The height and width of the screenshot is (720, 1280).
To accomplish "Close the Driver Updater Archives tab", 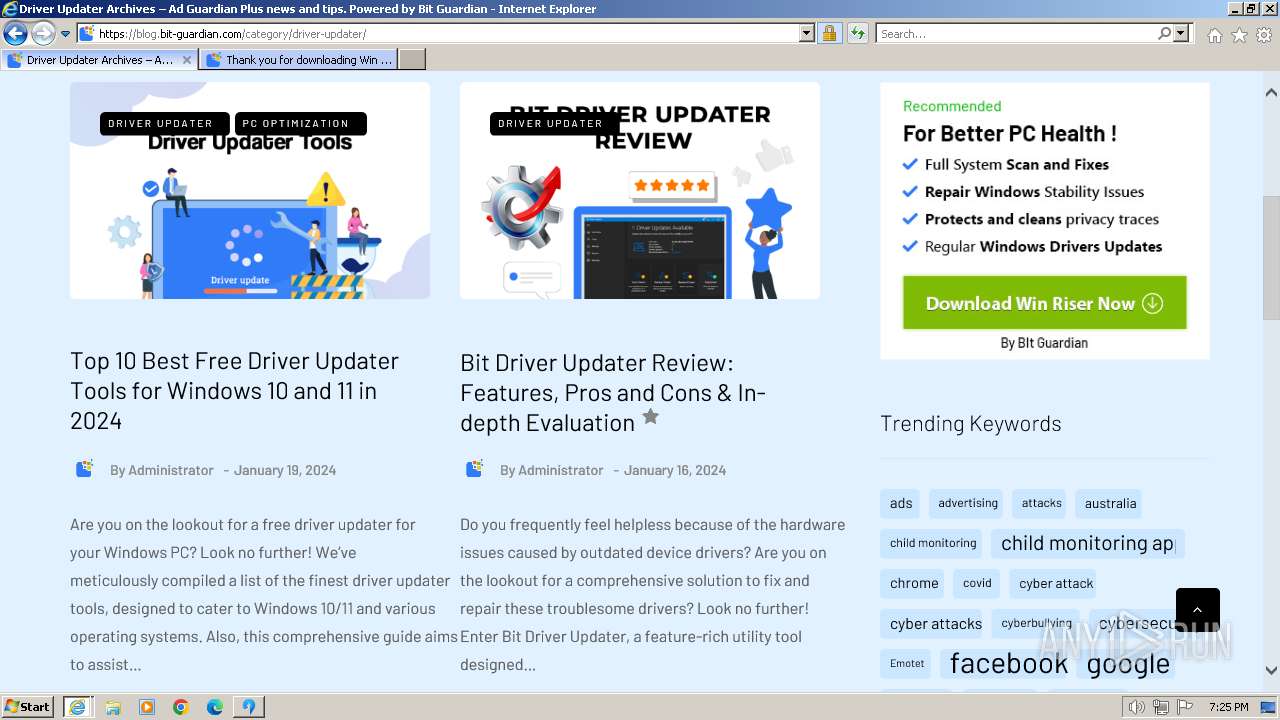I will (x=186, y=60).
